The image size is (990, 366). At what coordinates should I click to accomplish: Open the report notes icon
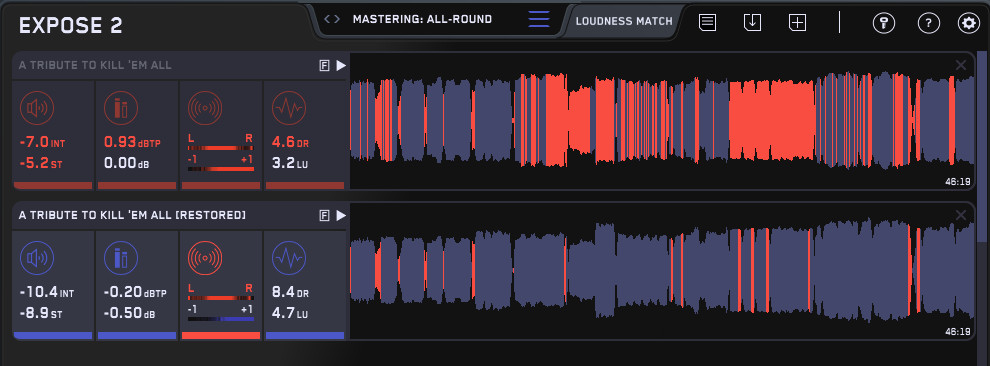(x=707, y=22)
